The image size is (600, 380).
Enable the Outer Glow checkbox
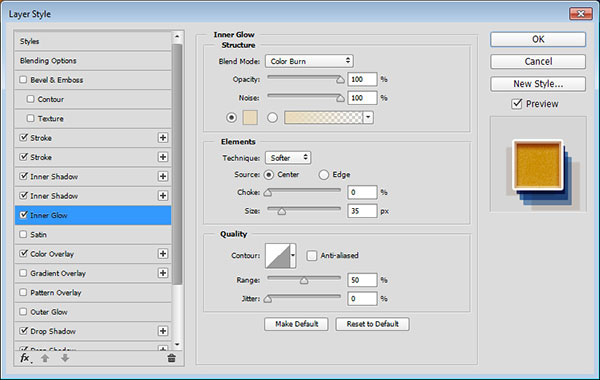coord(23,312)
